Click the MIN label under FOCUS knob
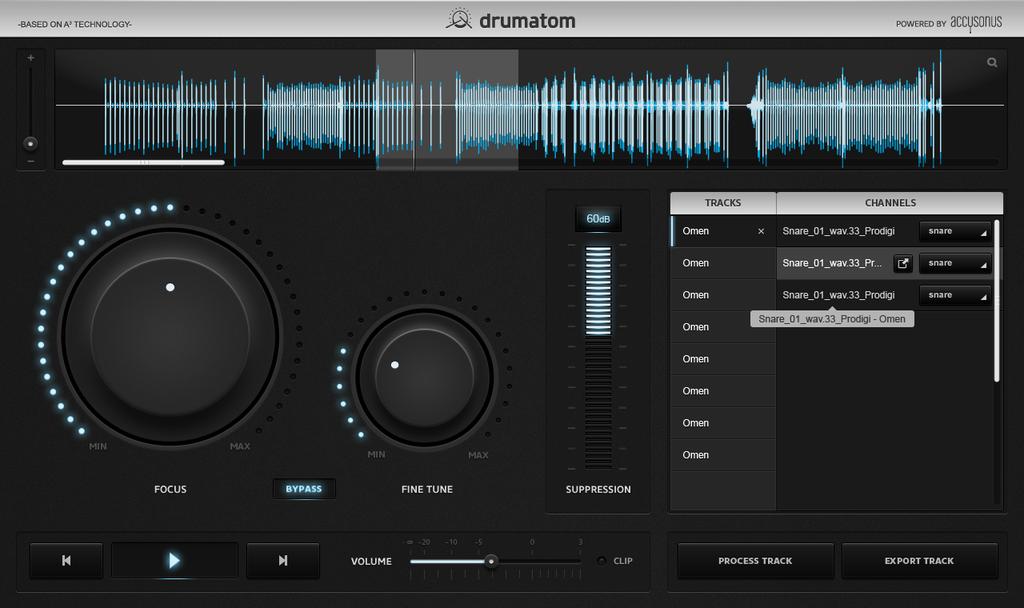 coord(98,447)
